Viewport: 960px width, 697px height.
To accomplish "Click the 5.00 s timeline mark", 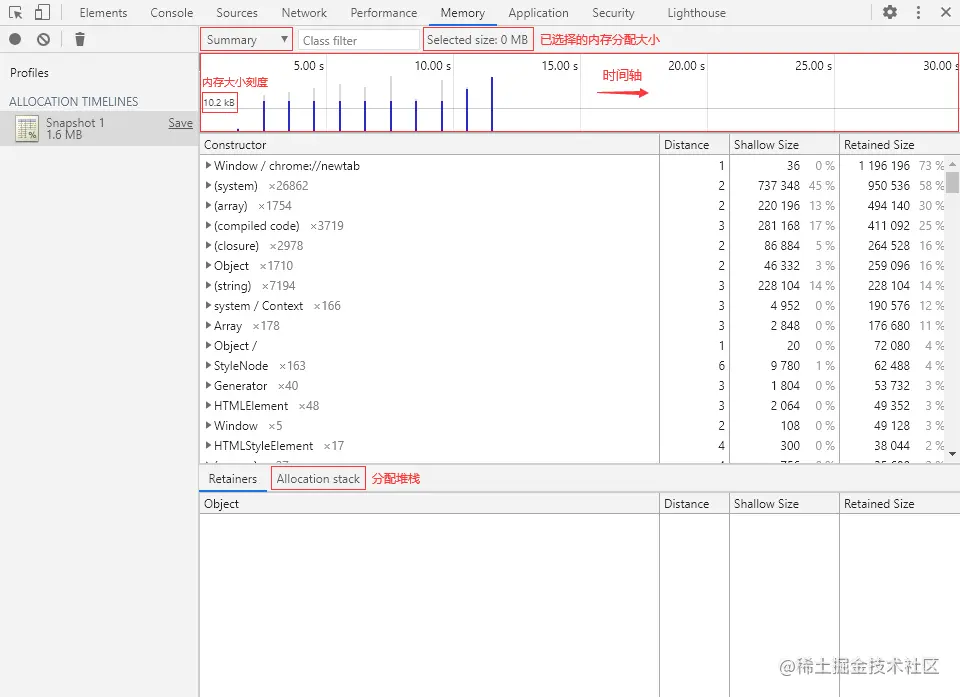I will click(309, 66).
